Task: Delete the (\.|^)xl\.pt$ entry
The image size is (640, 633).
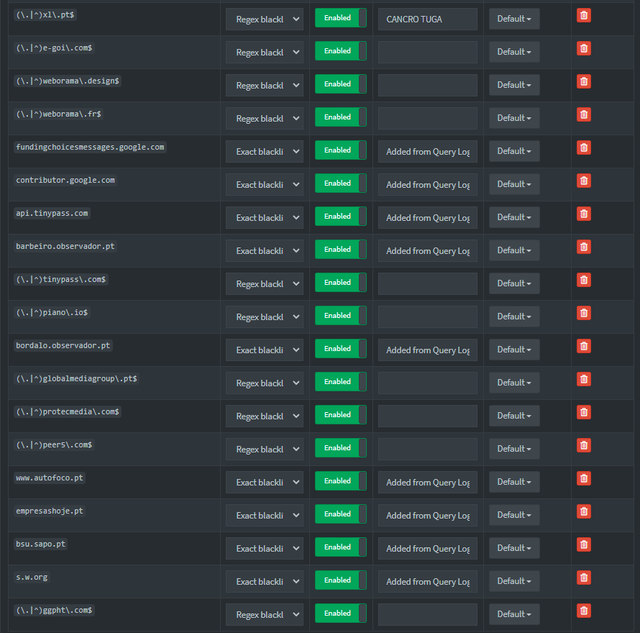Action: (x=584, y=16)
